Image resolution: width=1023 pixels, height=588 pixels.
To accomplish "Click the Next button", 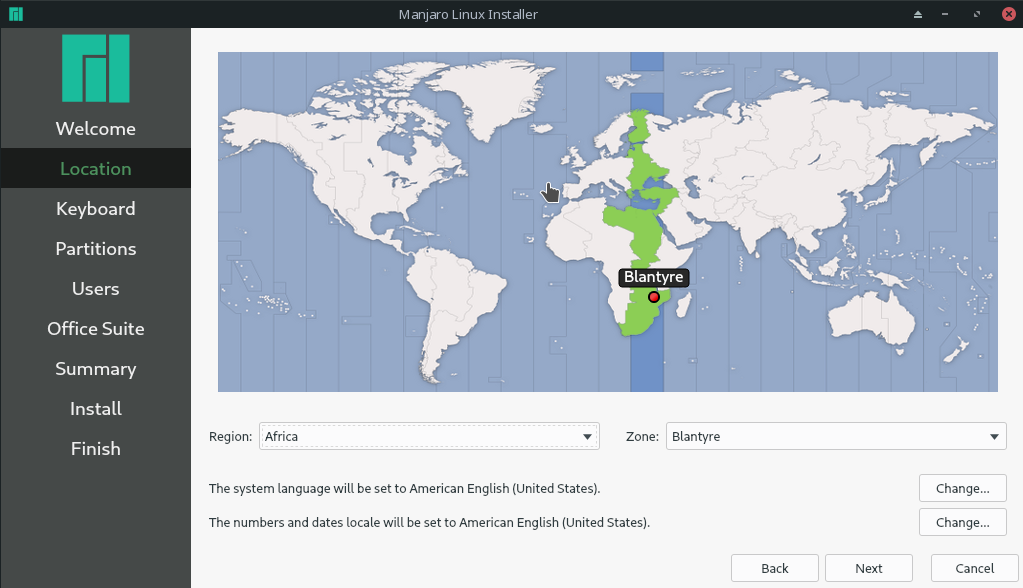I will pyautogui.click(x=868, y=568).
